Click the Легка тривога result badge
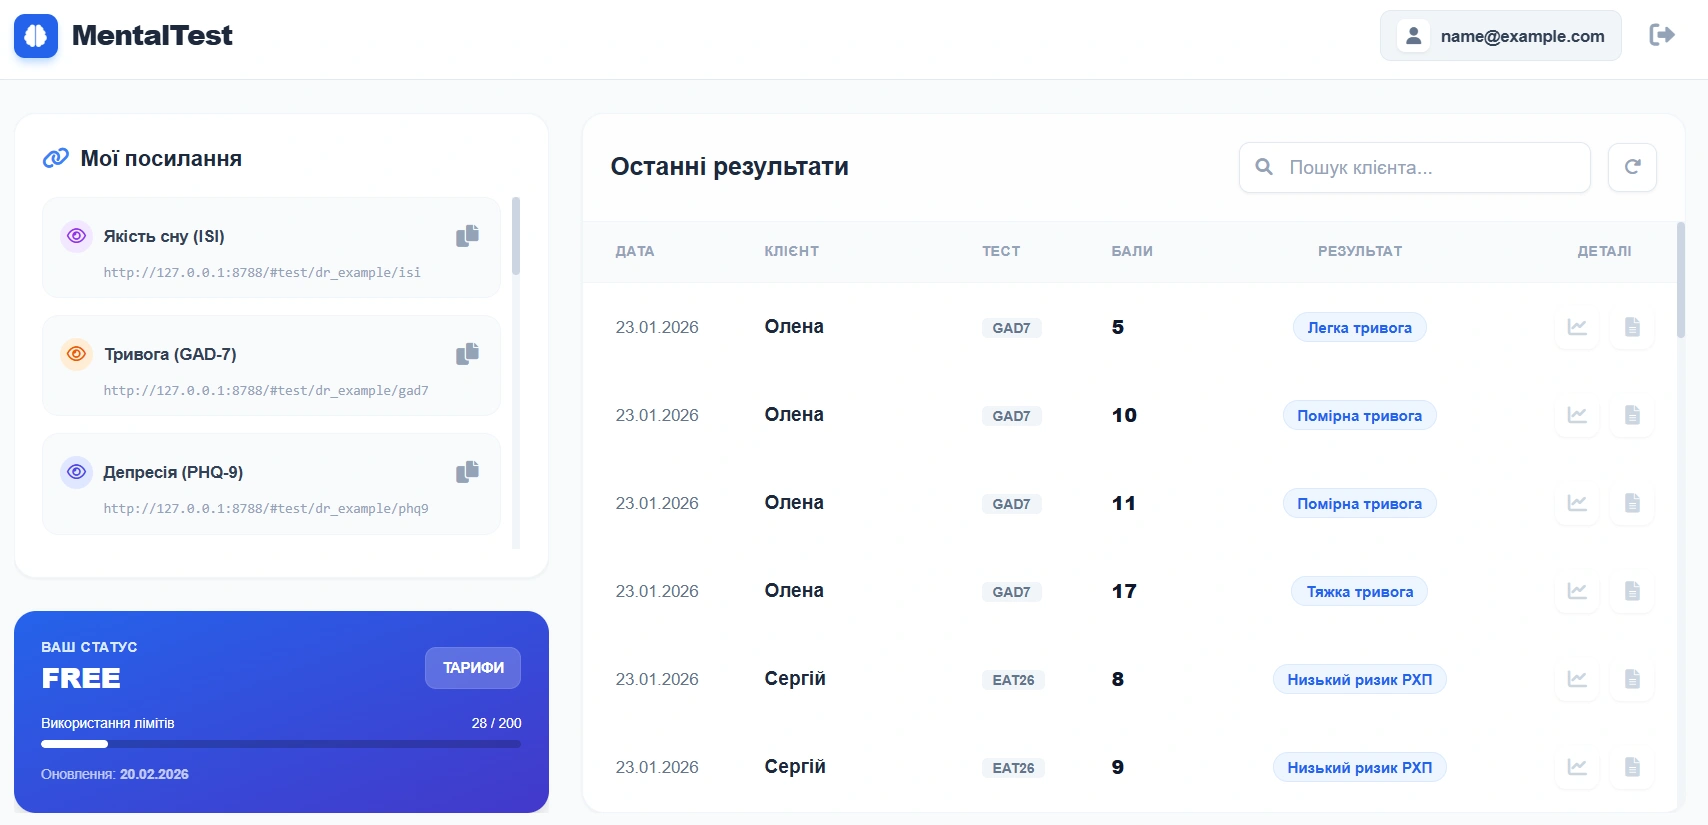This screenshot has height=825, width=1708. [1360, 327]
